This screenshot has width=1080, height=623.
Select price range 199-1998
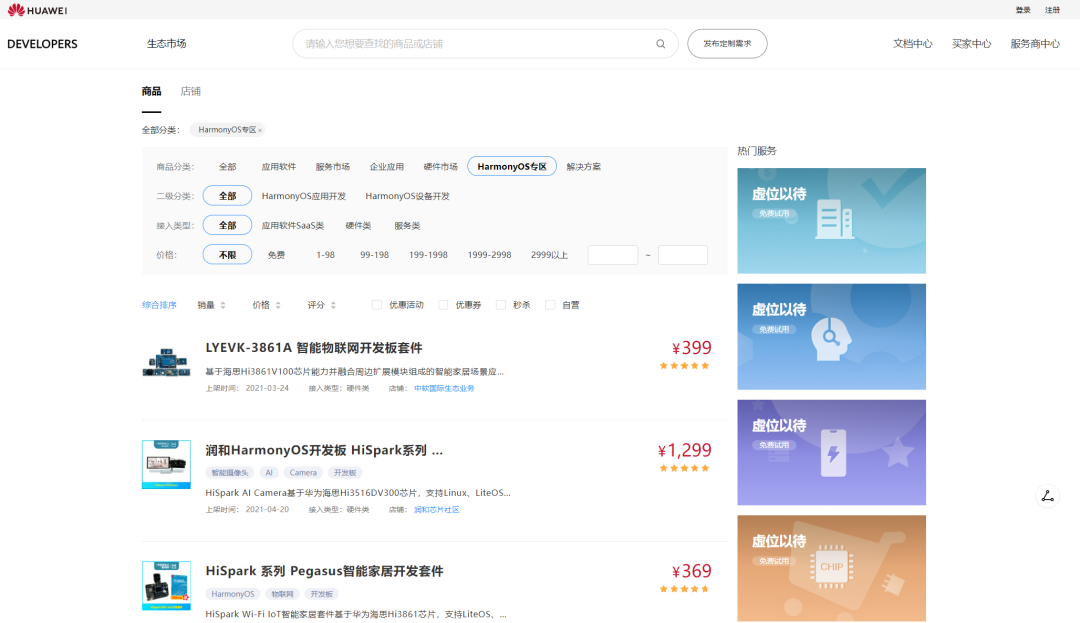[428, 255]
